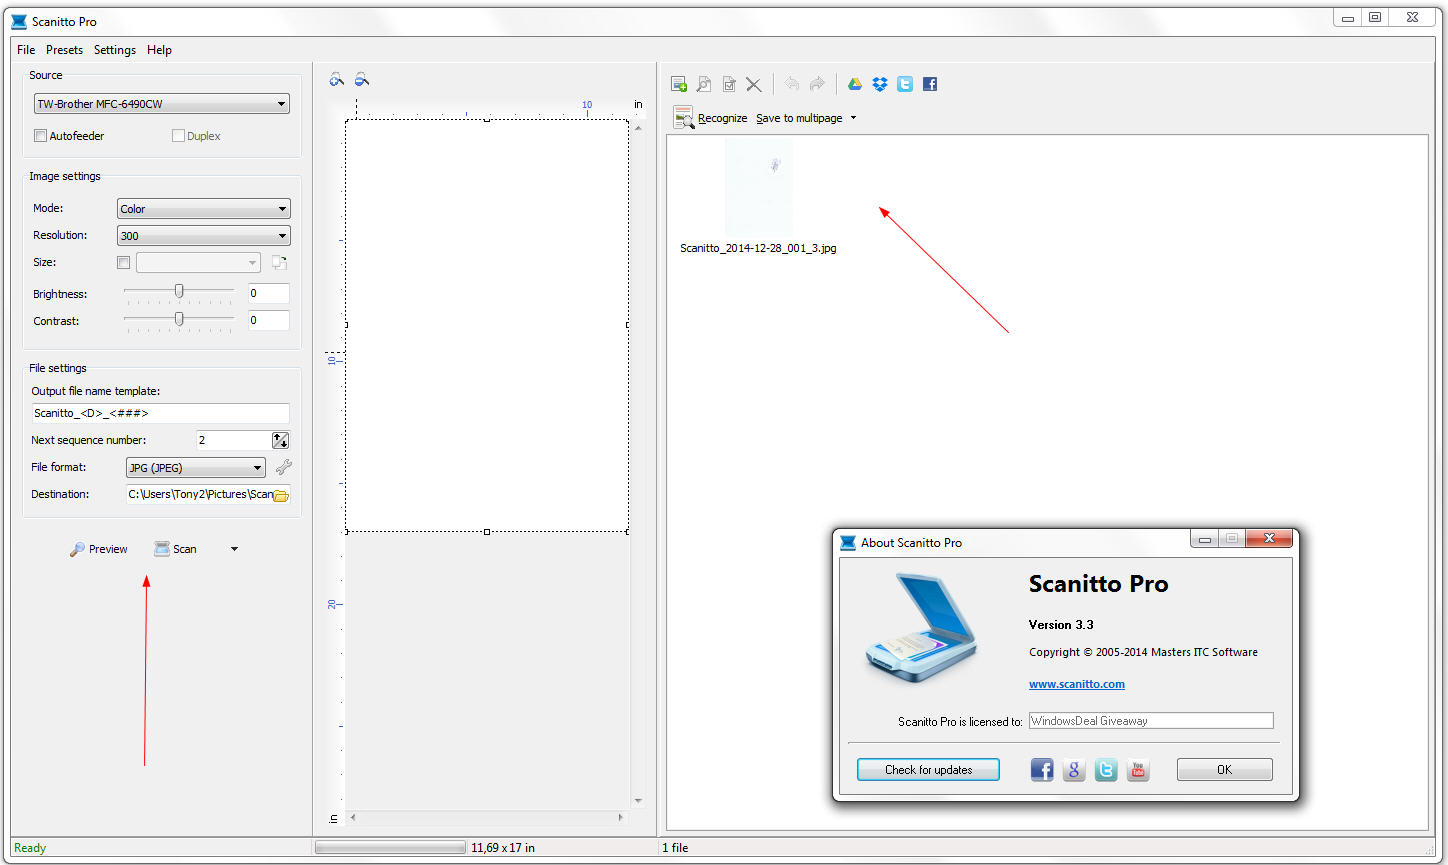The image size is (1448, 865).
Task: Expand the Scan button dropdown arrow
Action: tap(234, 549)
